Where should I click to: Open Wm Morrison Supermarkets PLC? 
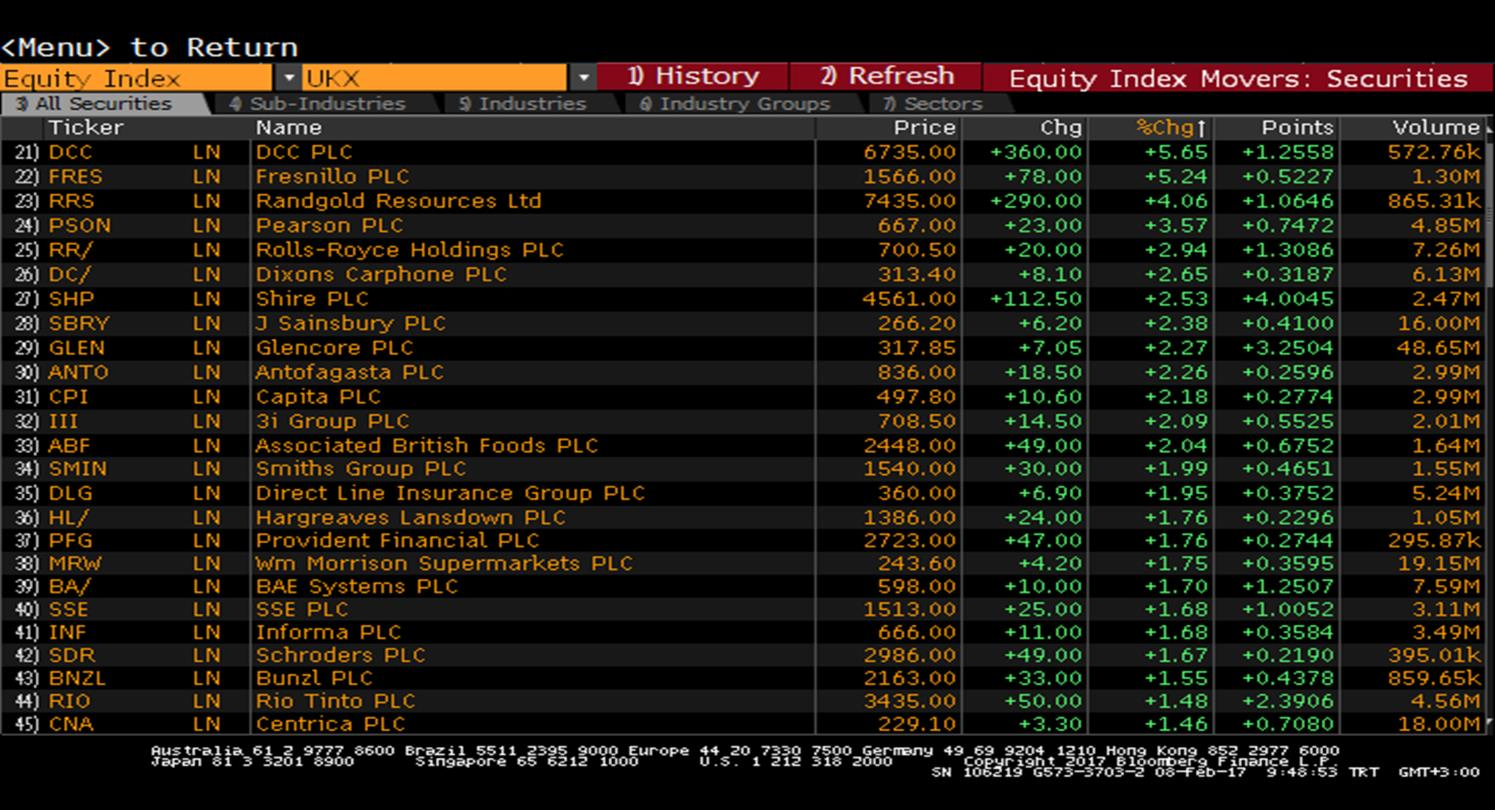(444, 564)
